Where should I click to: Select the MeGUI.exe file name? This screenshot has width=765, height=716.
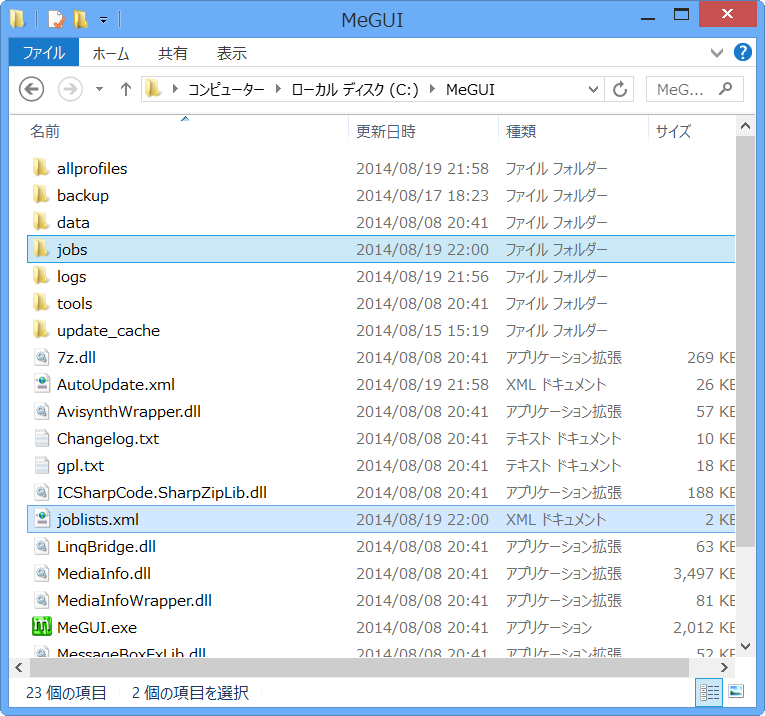pyautogui.click(x=97, y=627)
